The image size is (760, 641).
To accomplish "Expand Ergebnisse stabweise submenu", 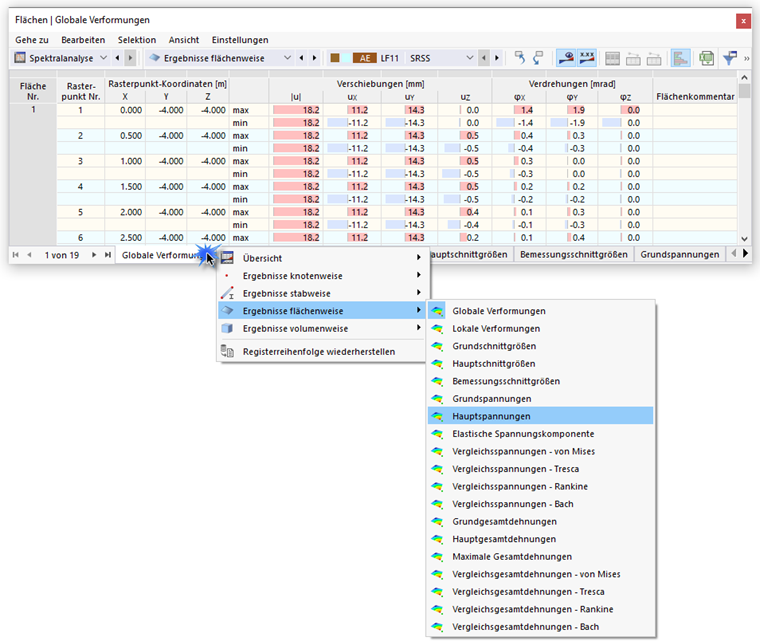I will [322, 293].
